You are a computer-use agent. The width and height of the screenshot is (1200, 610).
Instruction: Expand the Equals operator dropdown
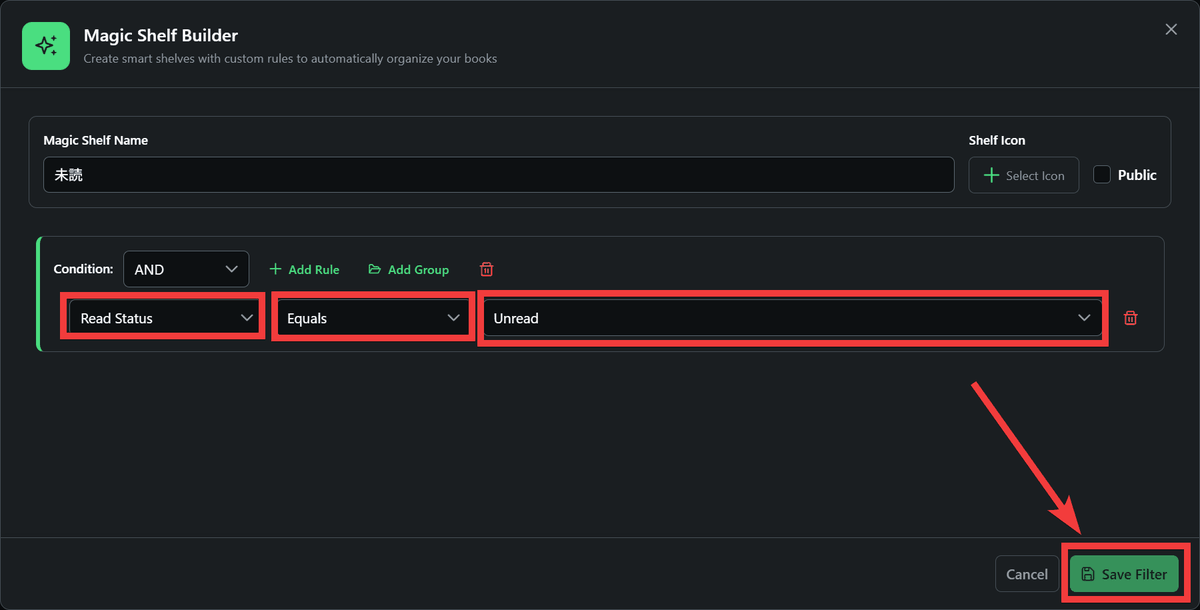[372, 318]
